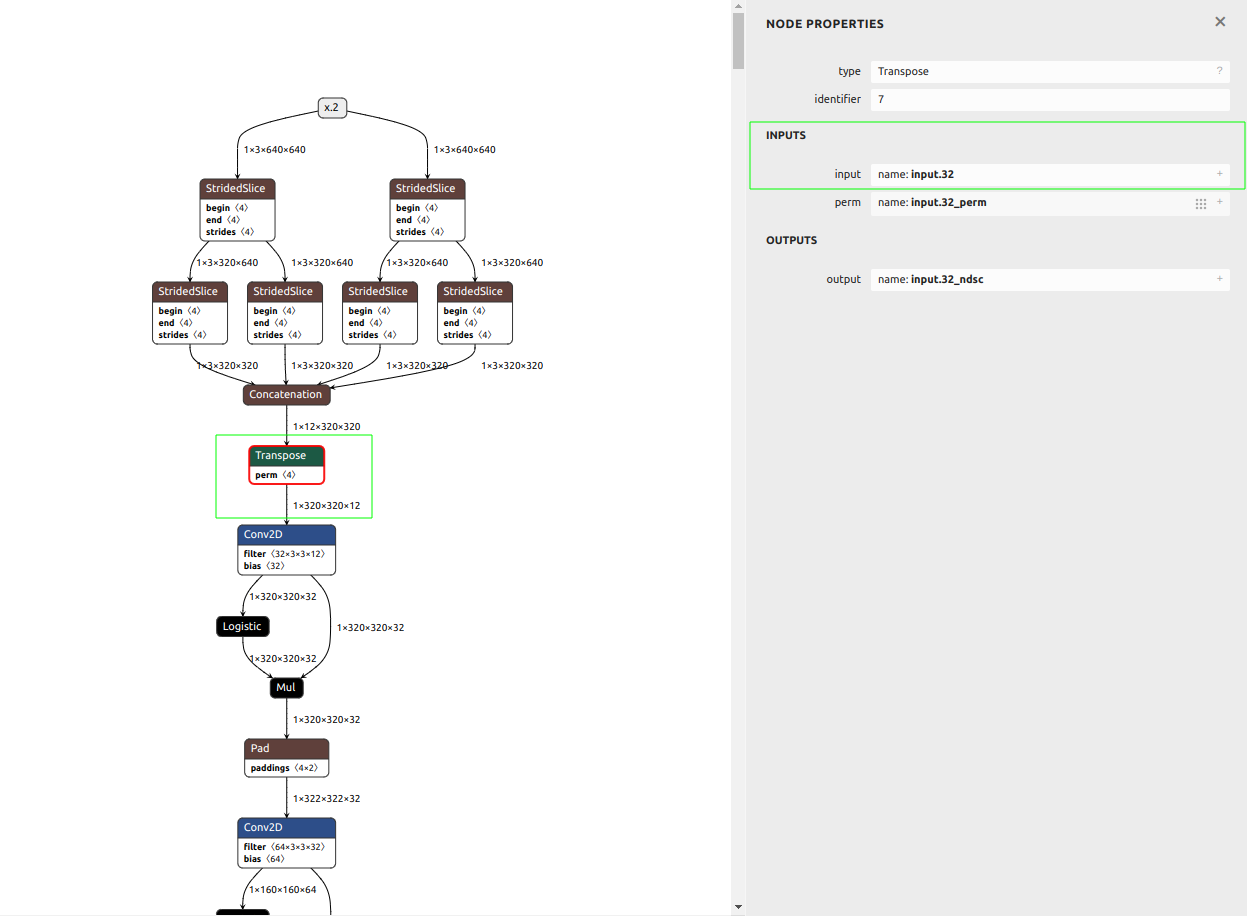The image size is (1247, 916).
Task: Click the Conv2D node with filter 64×3×3×32
Action: pyautogui.click(x=286, y=828)
